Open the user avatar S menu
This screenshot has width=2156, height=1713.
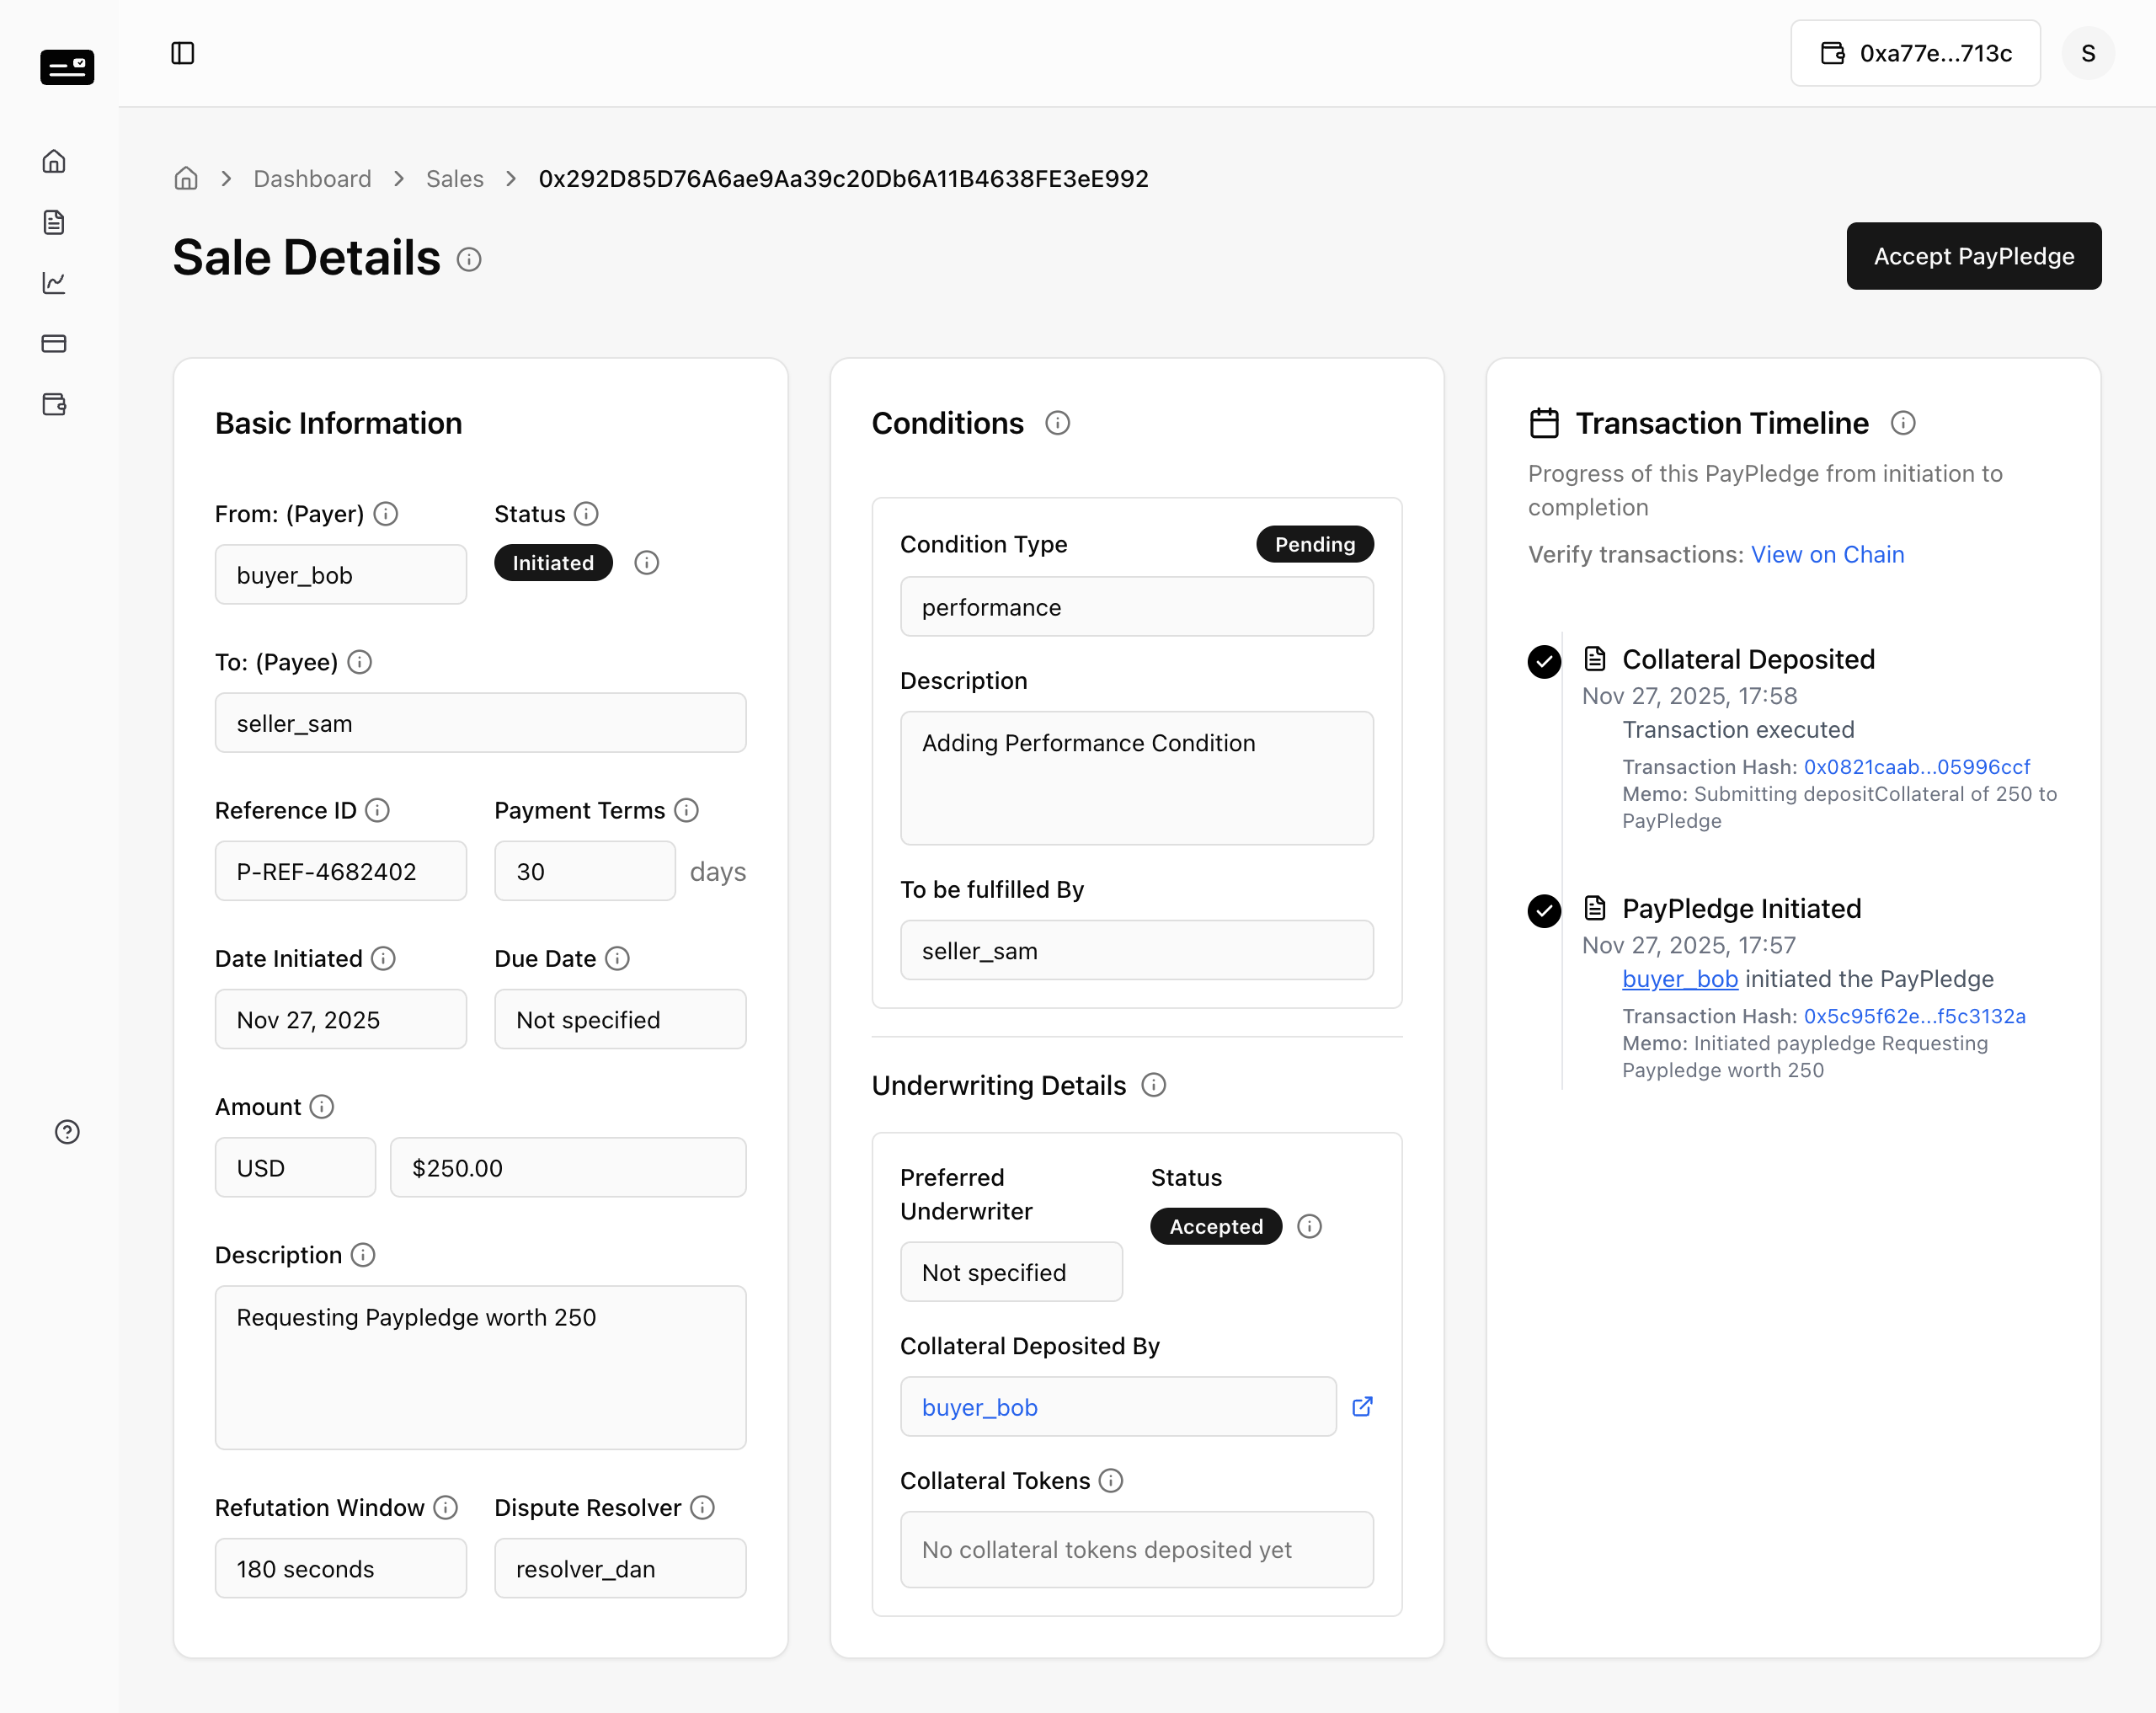[2088, 53]
